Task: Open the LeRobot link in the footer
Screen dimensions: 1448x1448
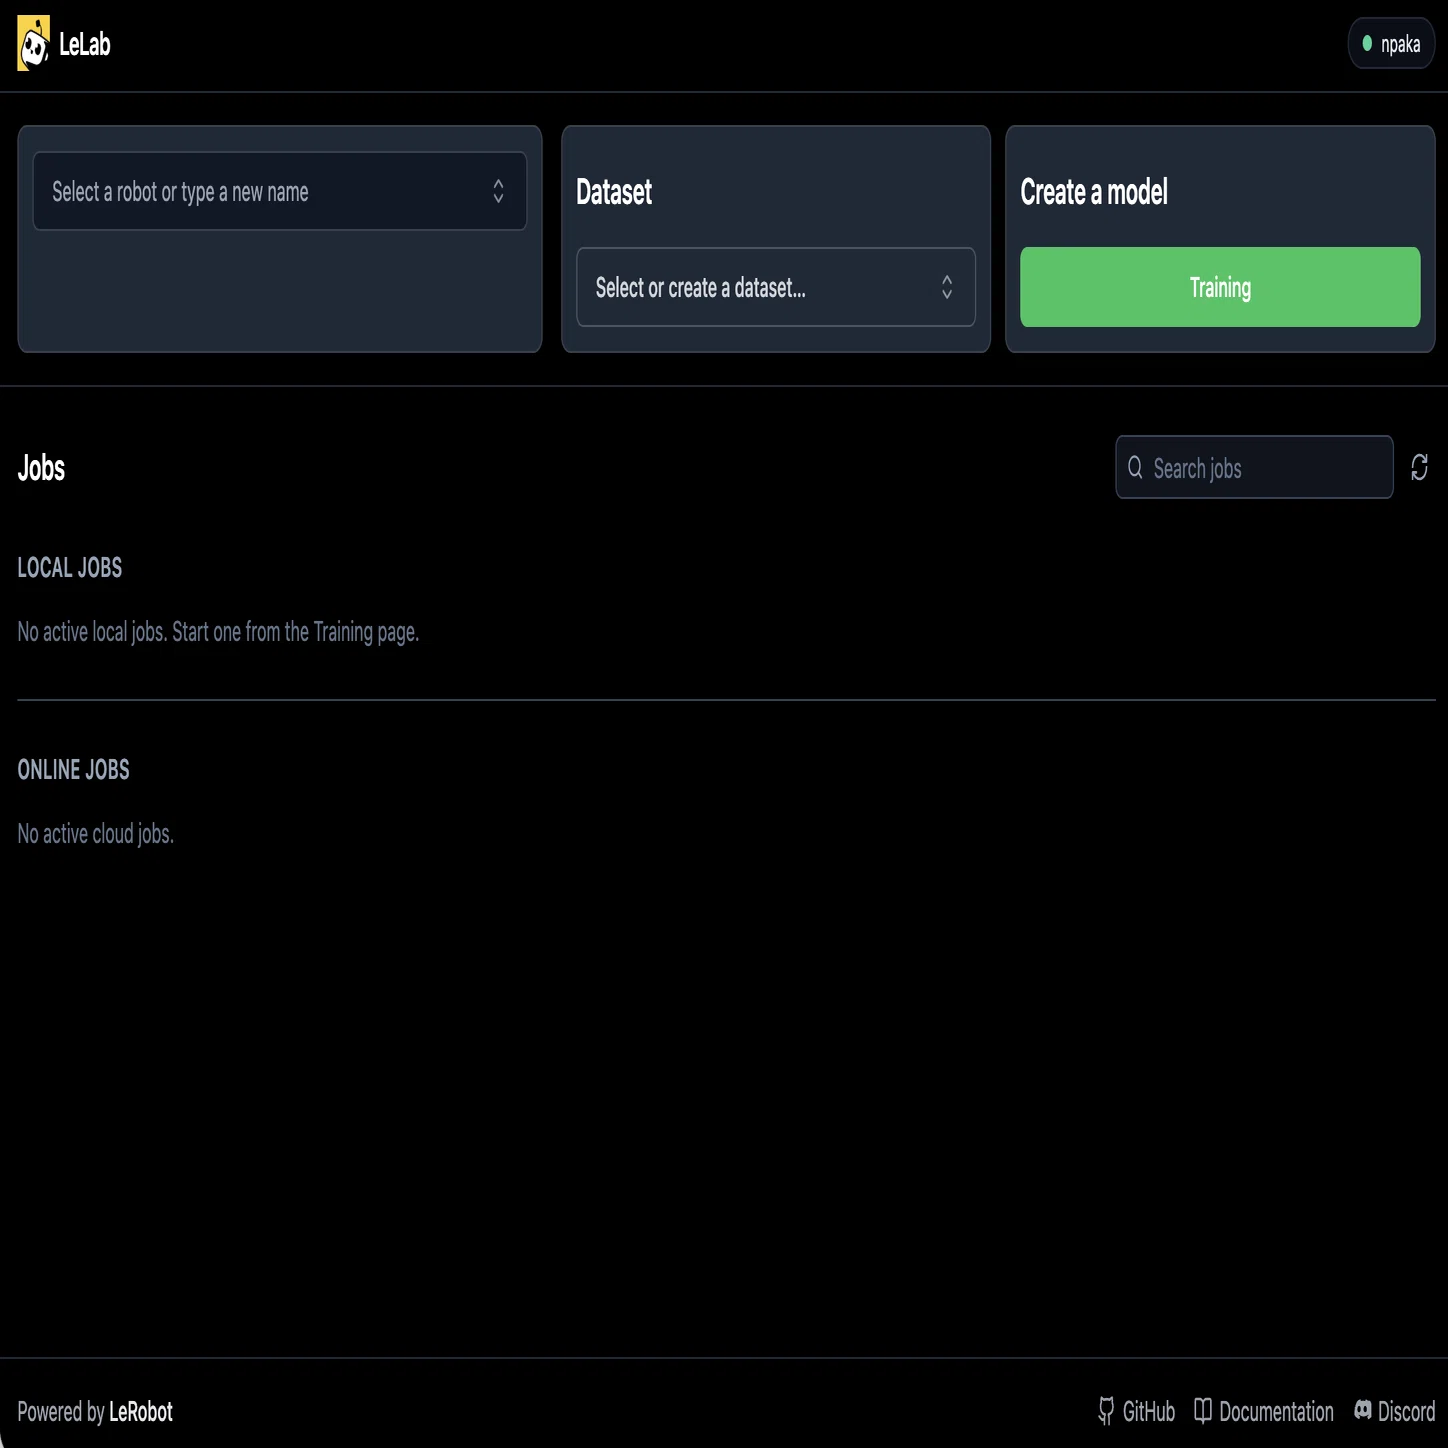Action: (141, 1412)
